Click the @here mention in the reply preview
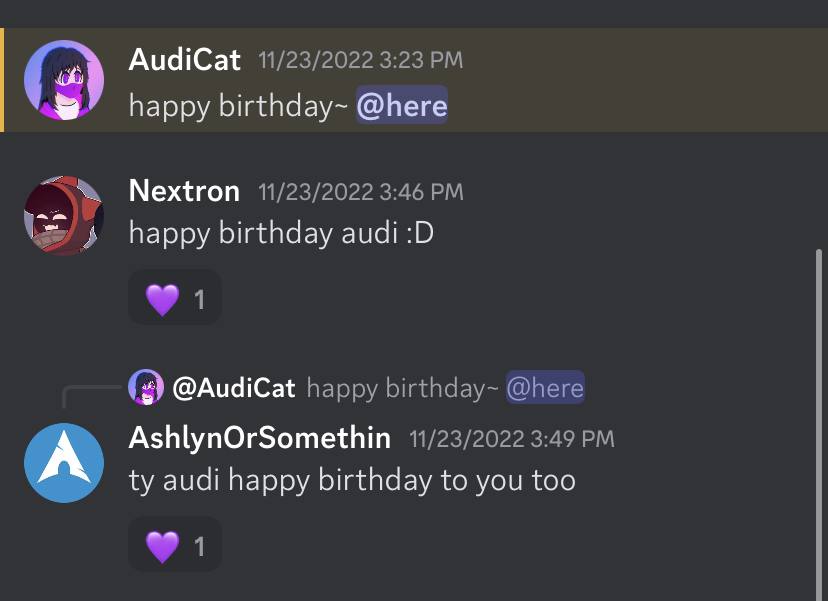 pyautogui.click(x=545, y=388)
